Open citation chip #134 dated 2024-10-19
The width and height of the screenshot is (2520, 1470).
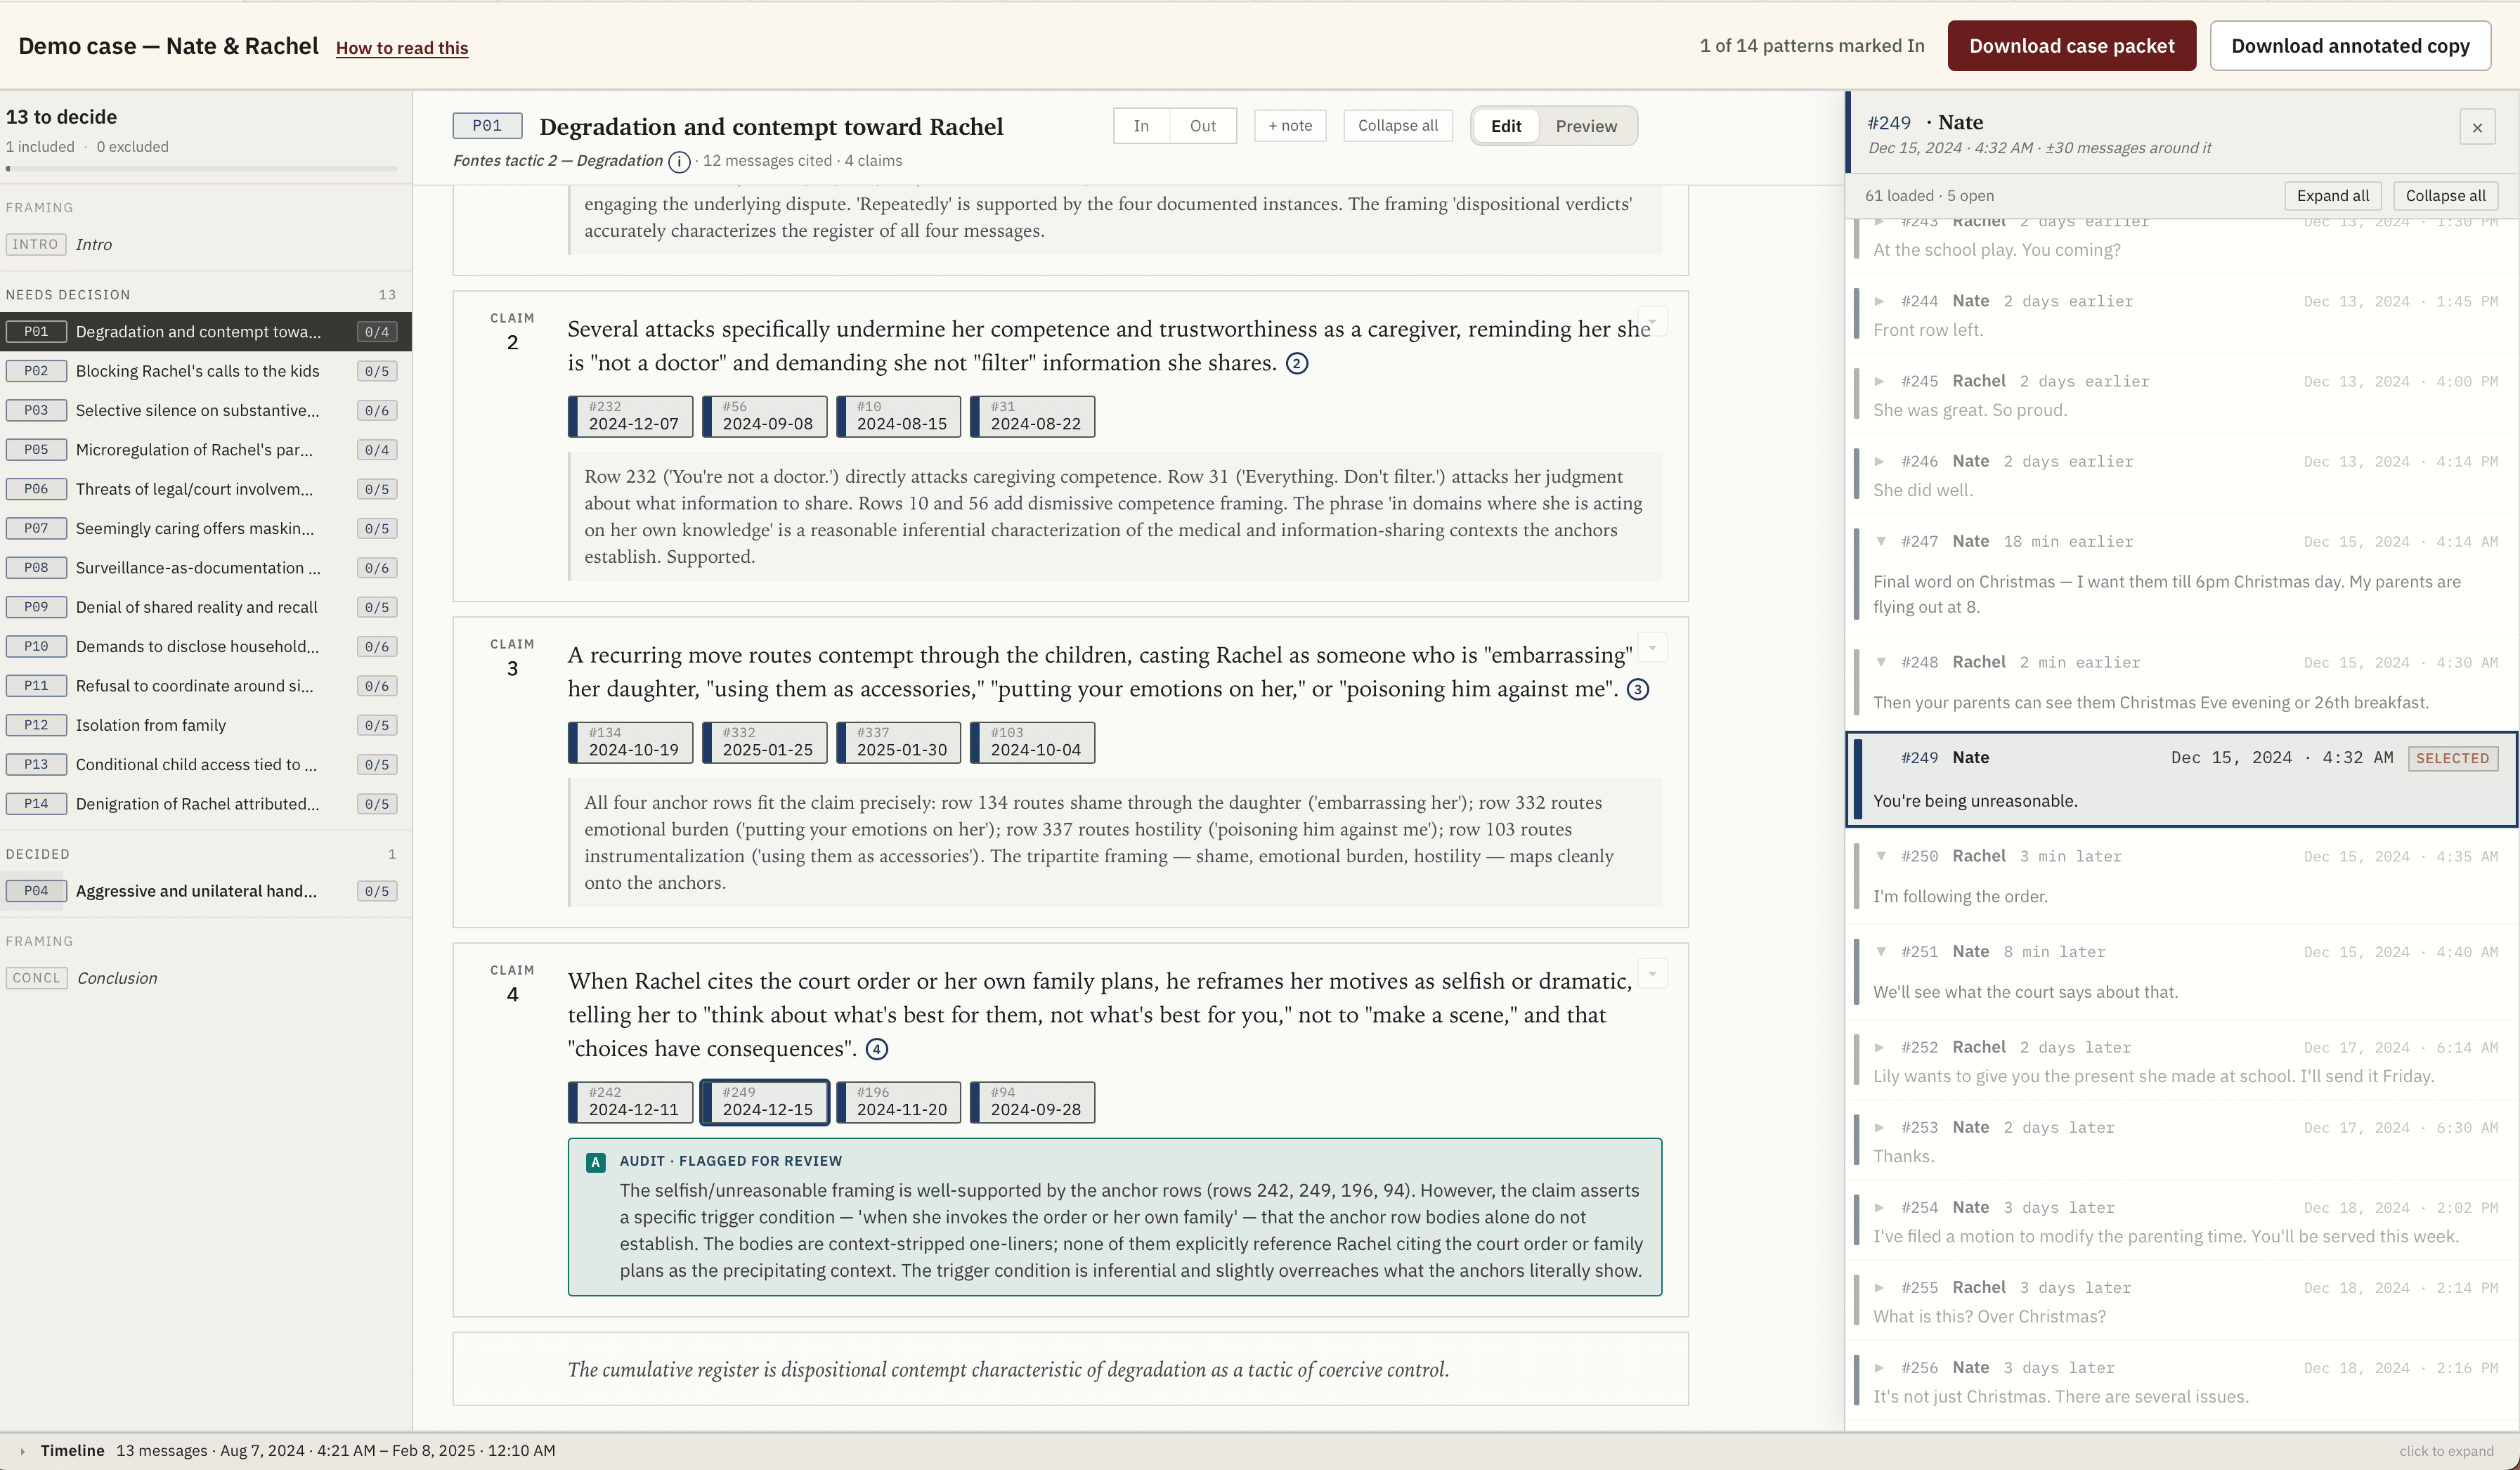click(x=631, y=742)
